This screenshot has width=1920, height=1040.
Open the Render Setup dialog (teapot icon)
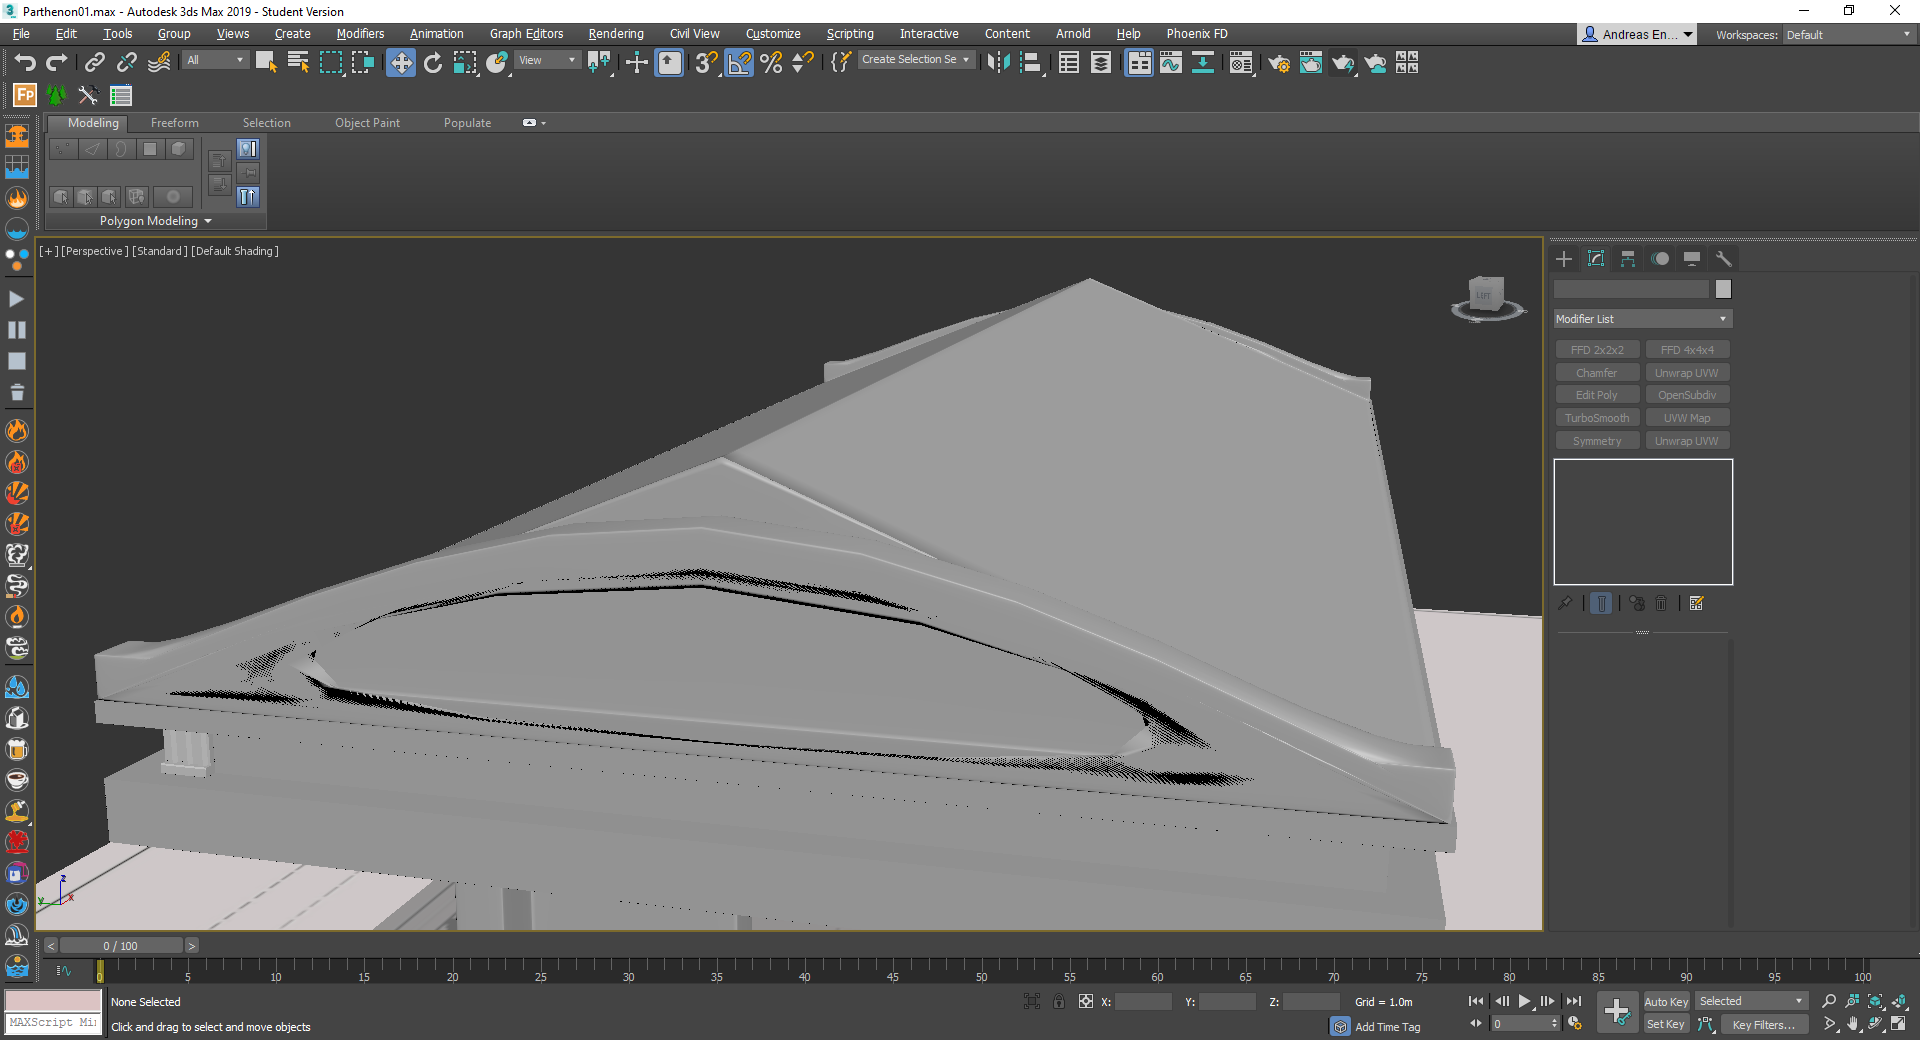pyautogui.click(x=1279, y=63)
